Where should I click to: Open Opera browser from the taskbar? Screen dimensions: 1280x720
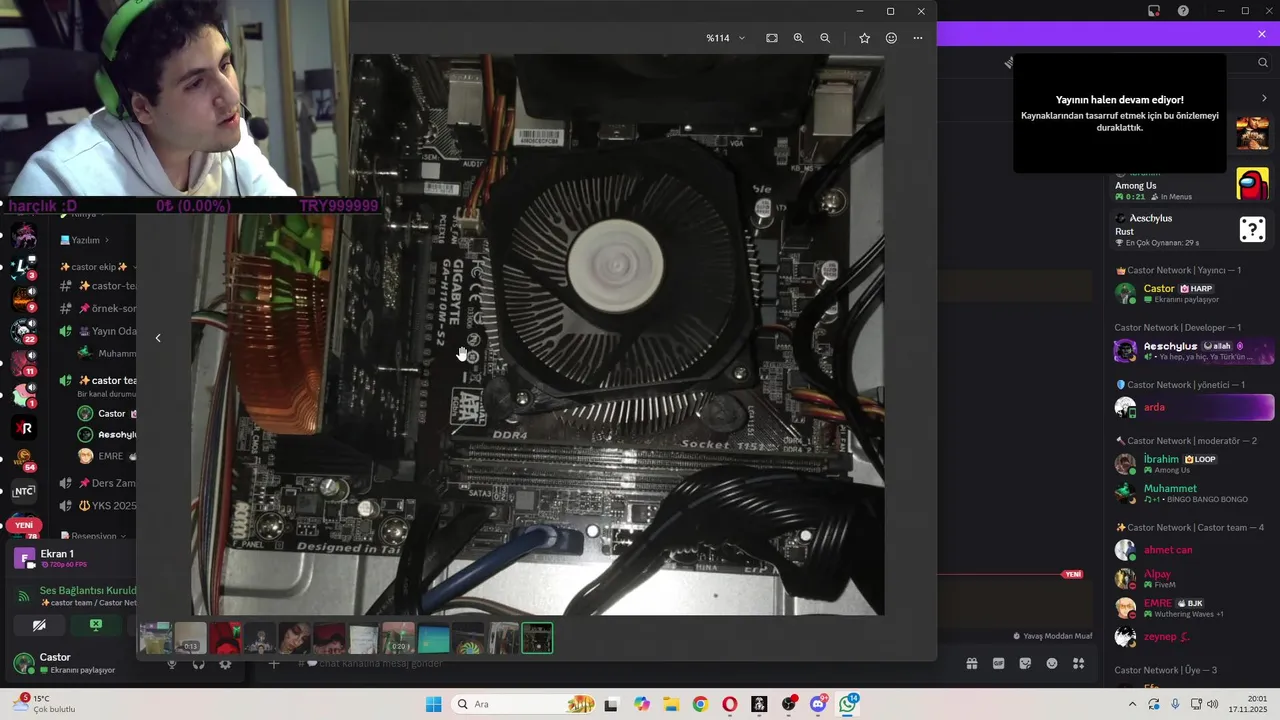[730, 704]
